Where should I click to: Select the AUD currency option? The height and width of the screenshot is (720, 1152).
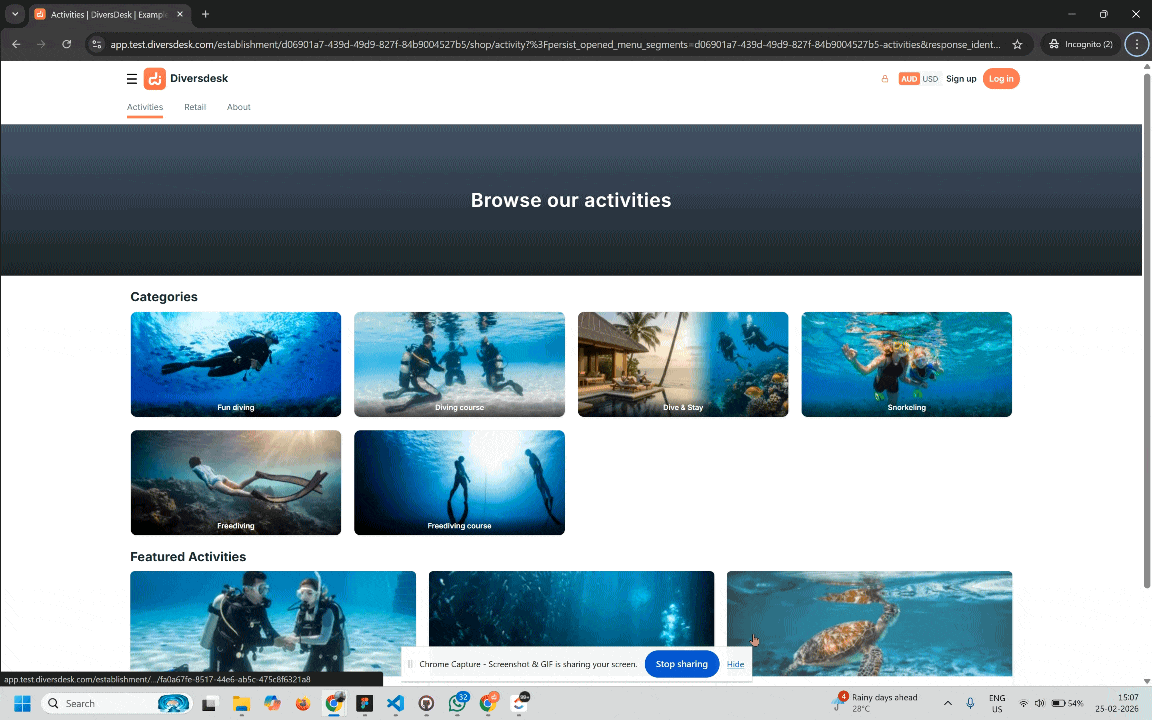point(909,78)
